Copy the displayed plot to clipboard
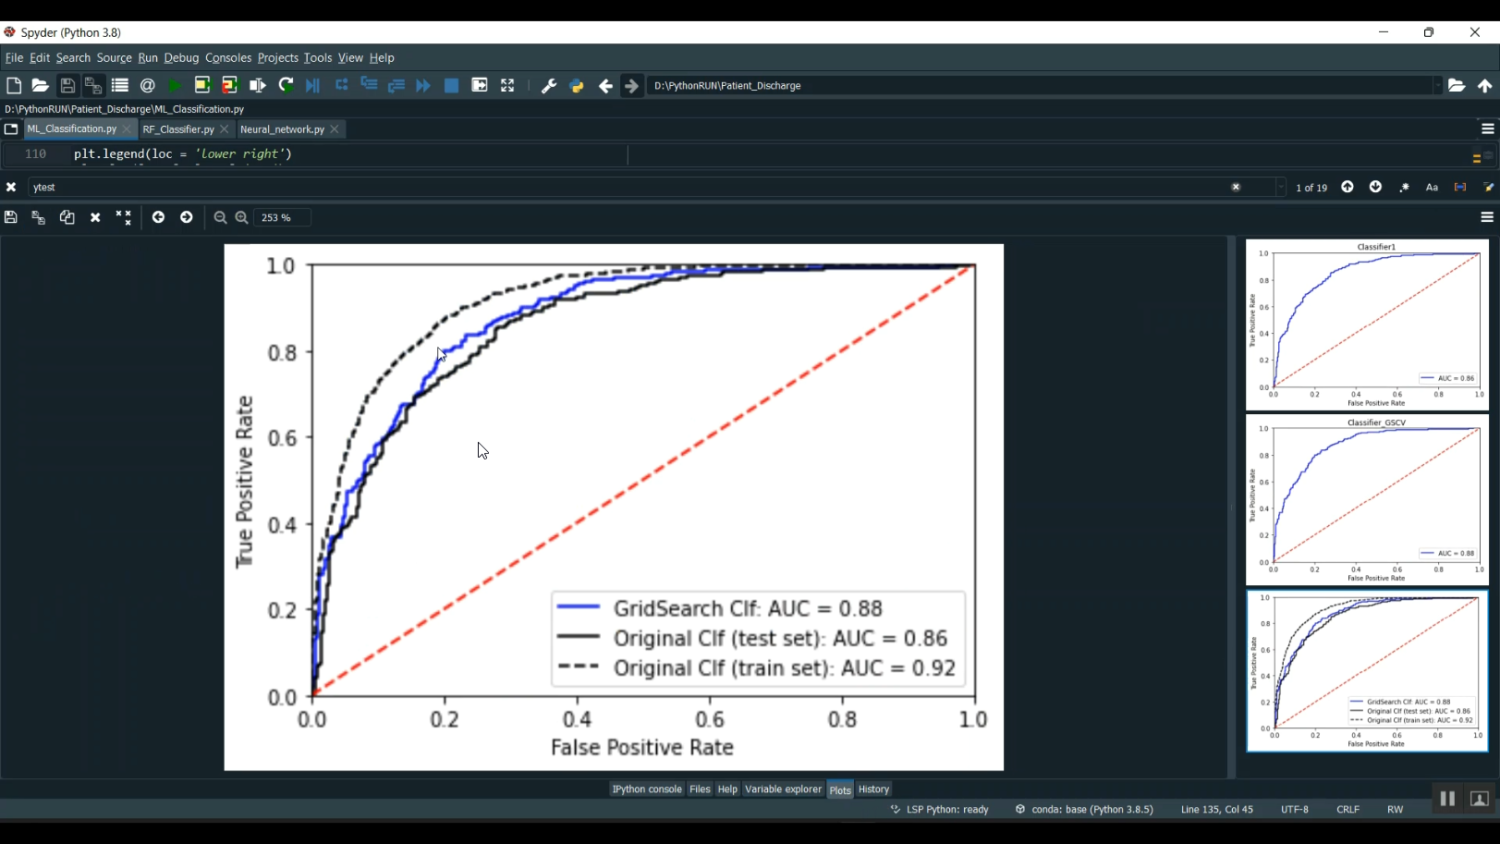 tap(67, 217)
